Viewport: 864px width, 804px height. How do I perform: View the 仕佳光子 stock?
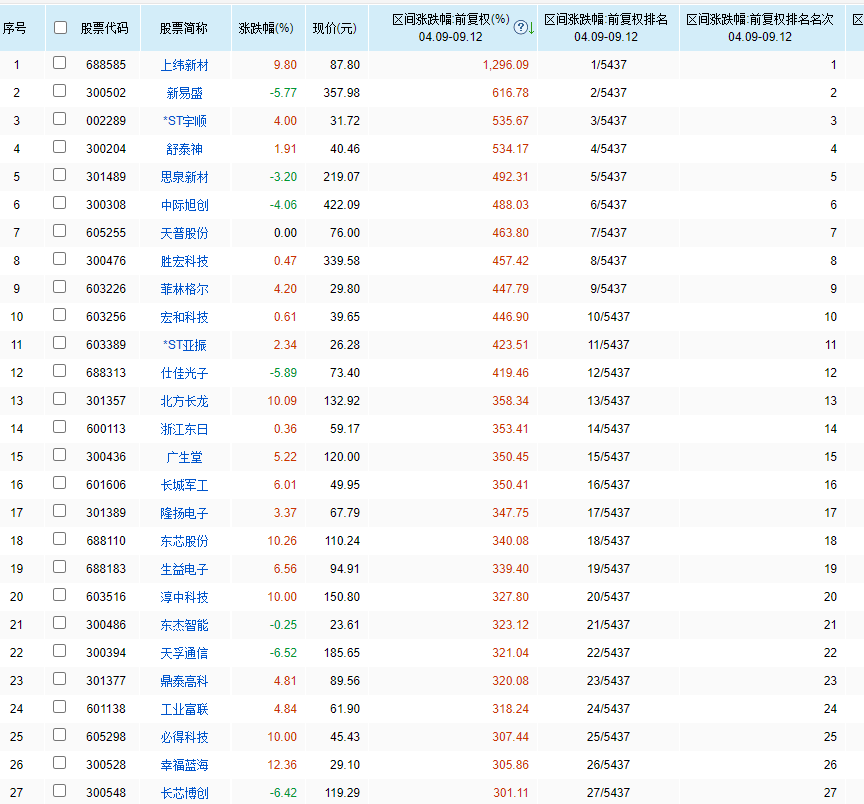click(x=185, y=373)
